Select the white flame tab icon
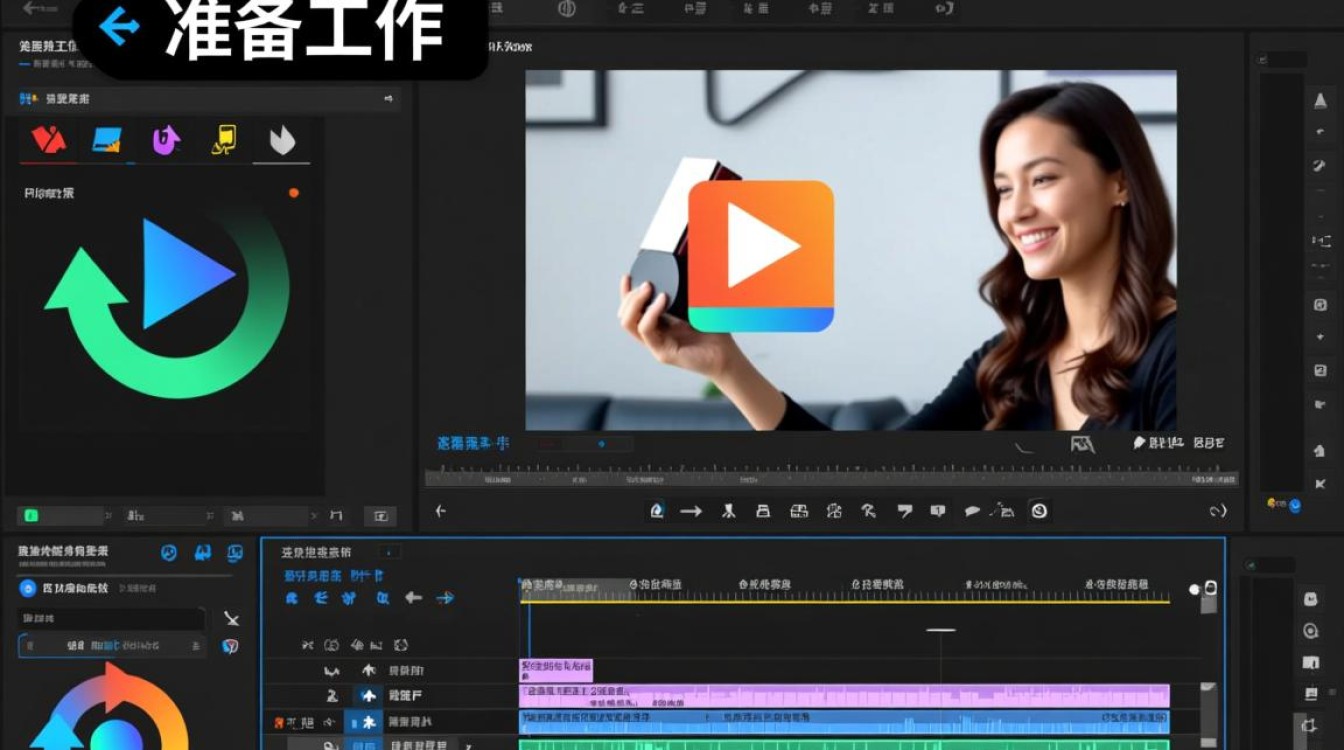The height and width of the screenshot is (750, 1344). tap(282, 141)
